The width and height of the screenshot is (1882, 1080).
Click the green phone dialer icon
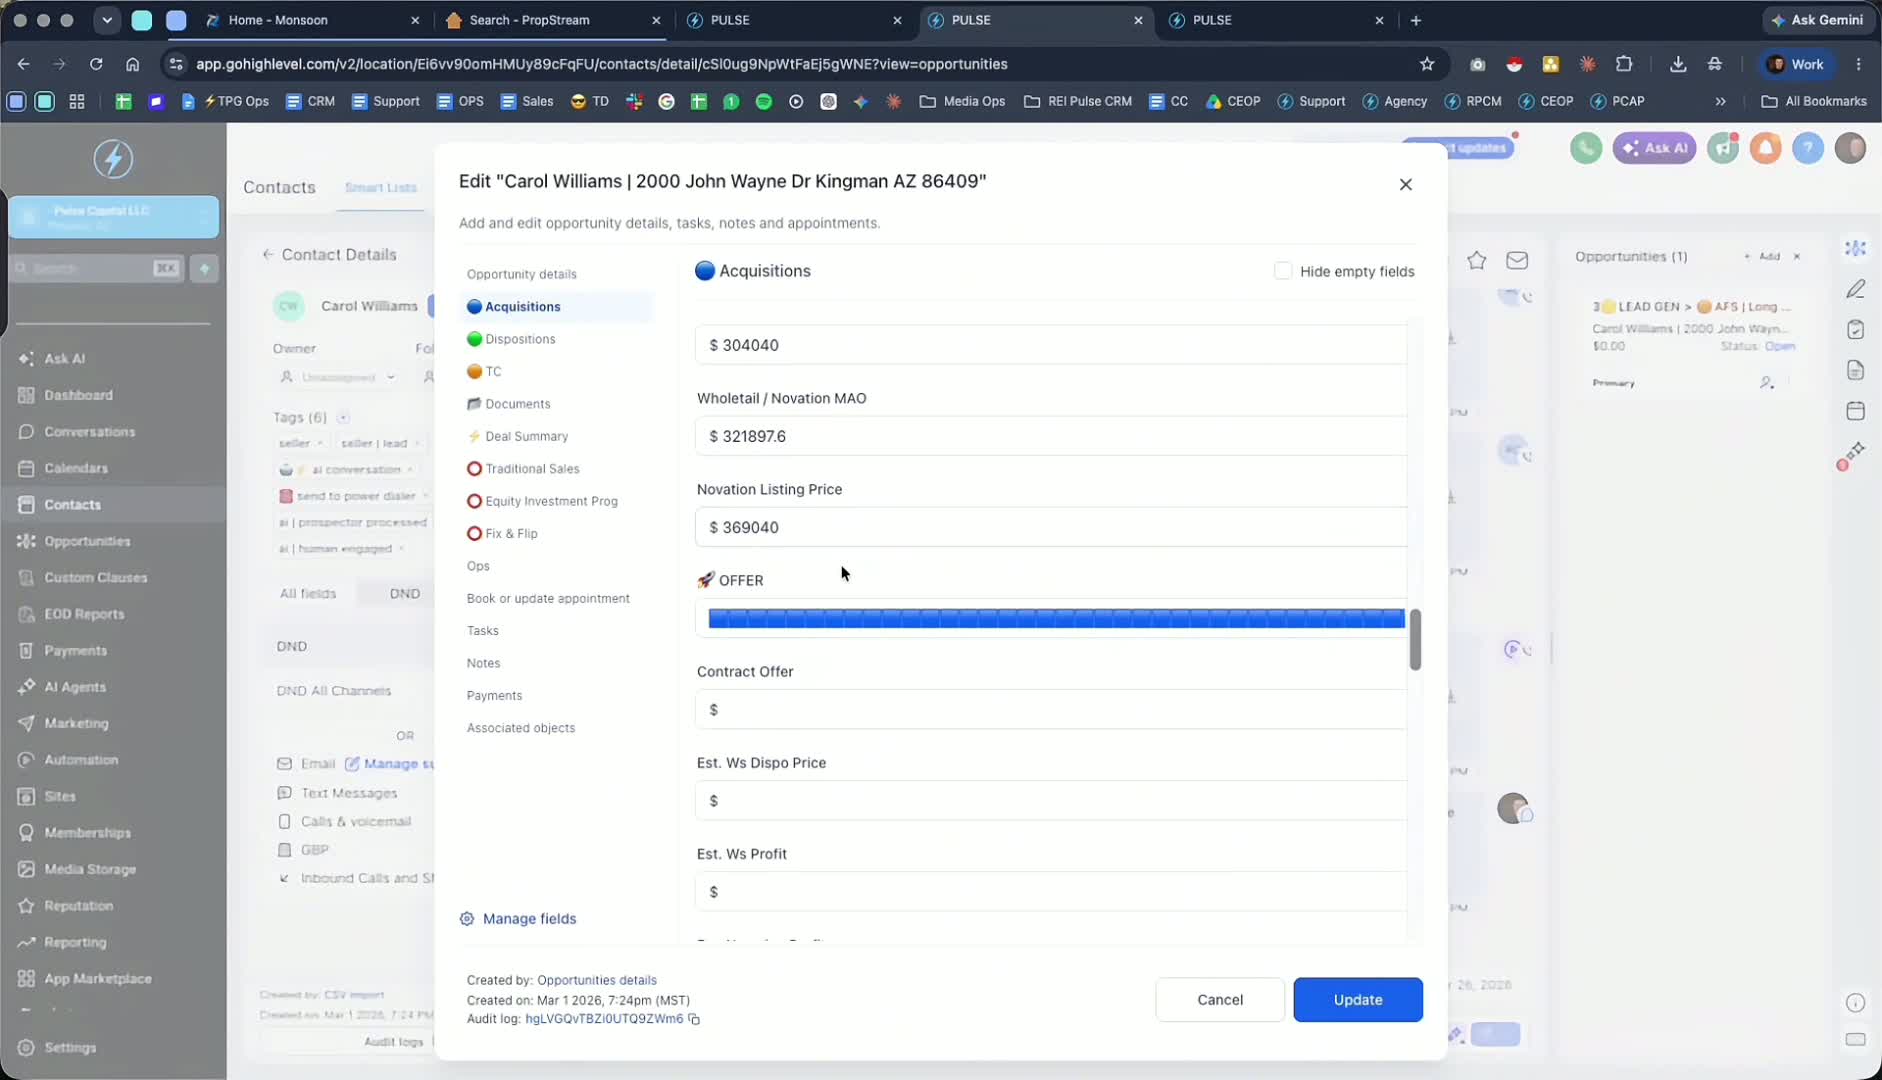tap(1585, 148)
